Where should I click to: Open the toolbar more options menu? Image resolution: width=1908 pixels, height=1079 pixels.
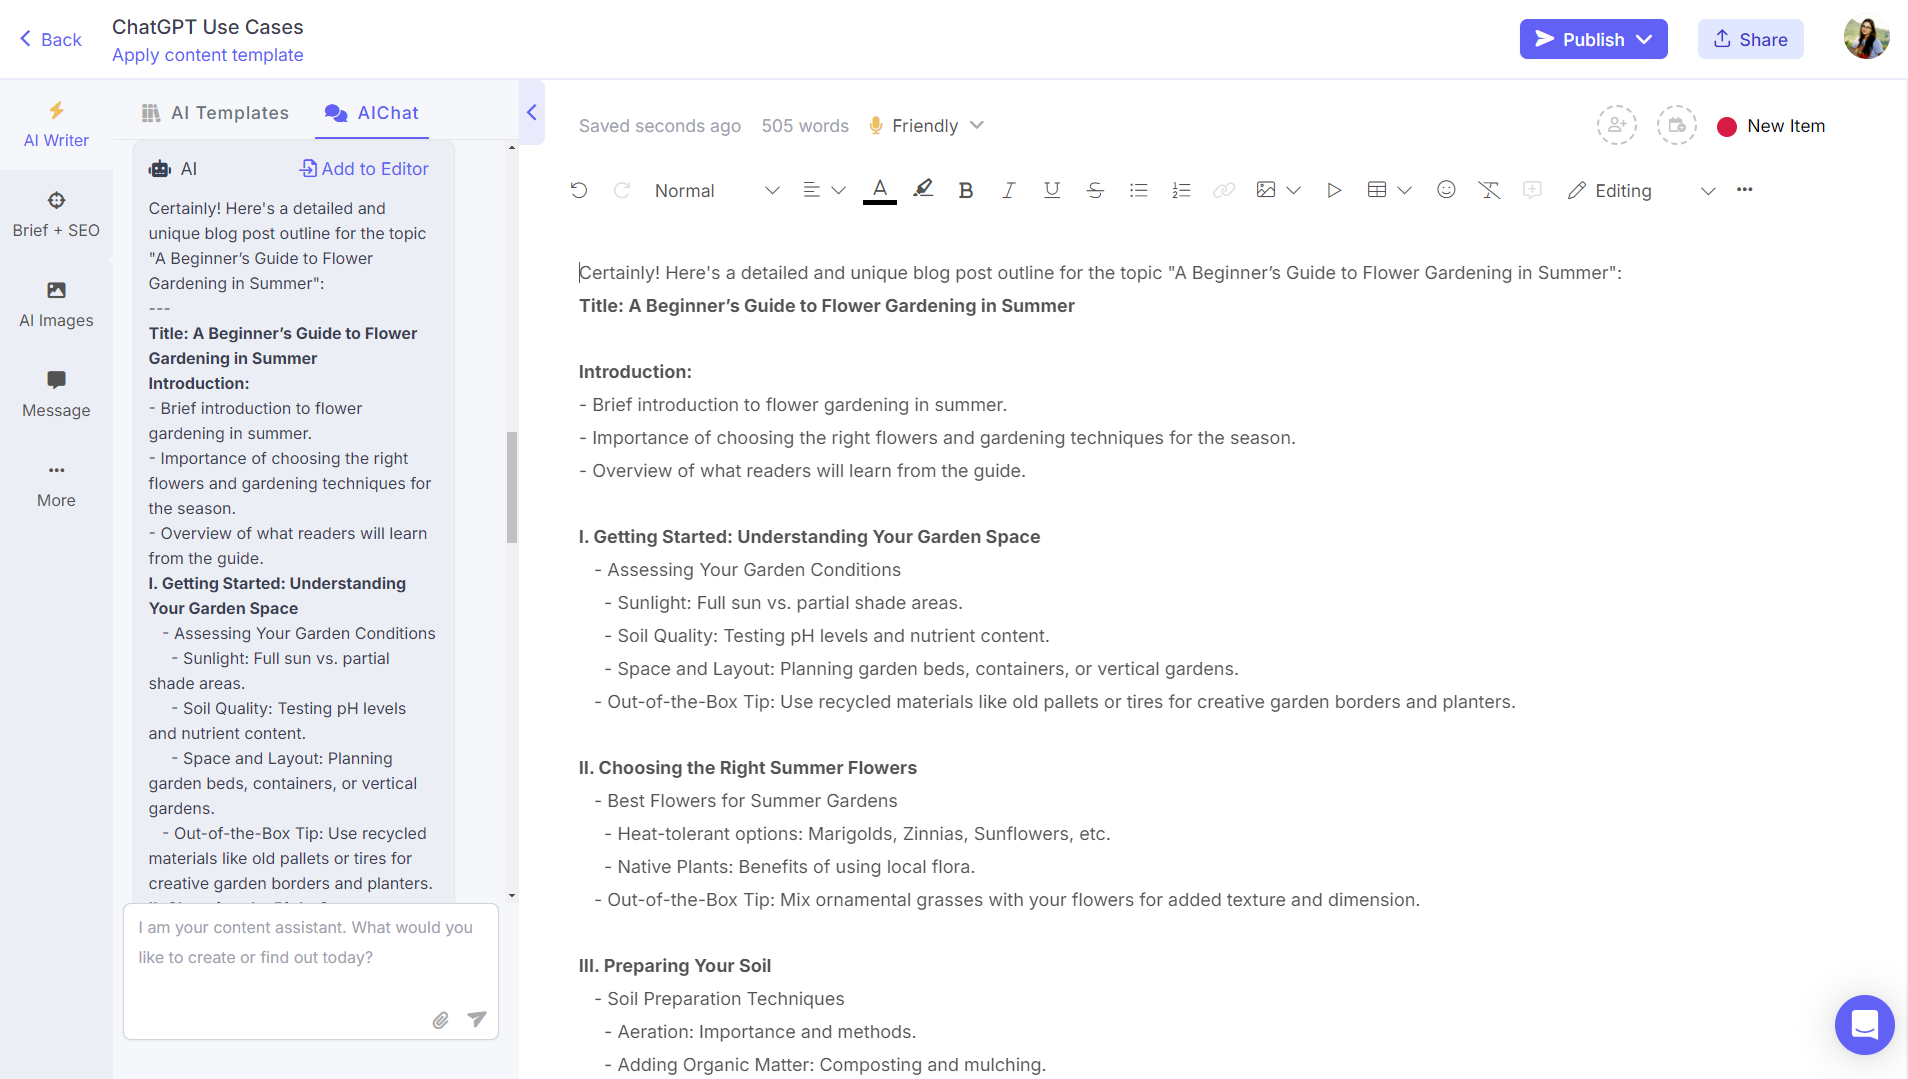point(1744,190)
